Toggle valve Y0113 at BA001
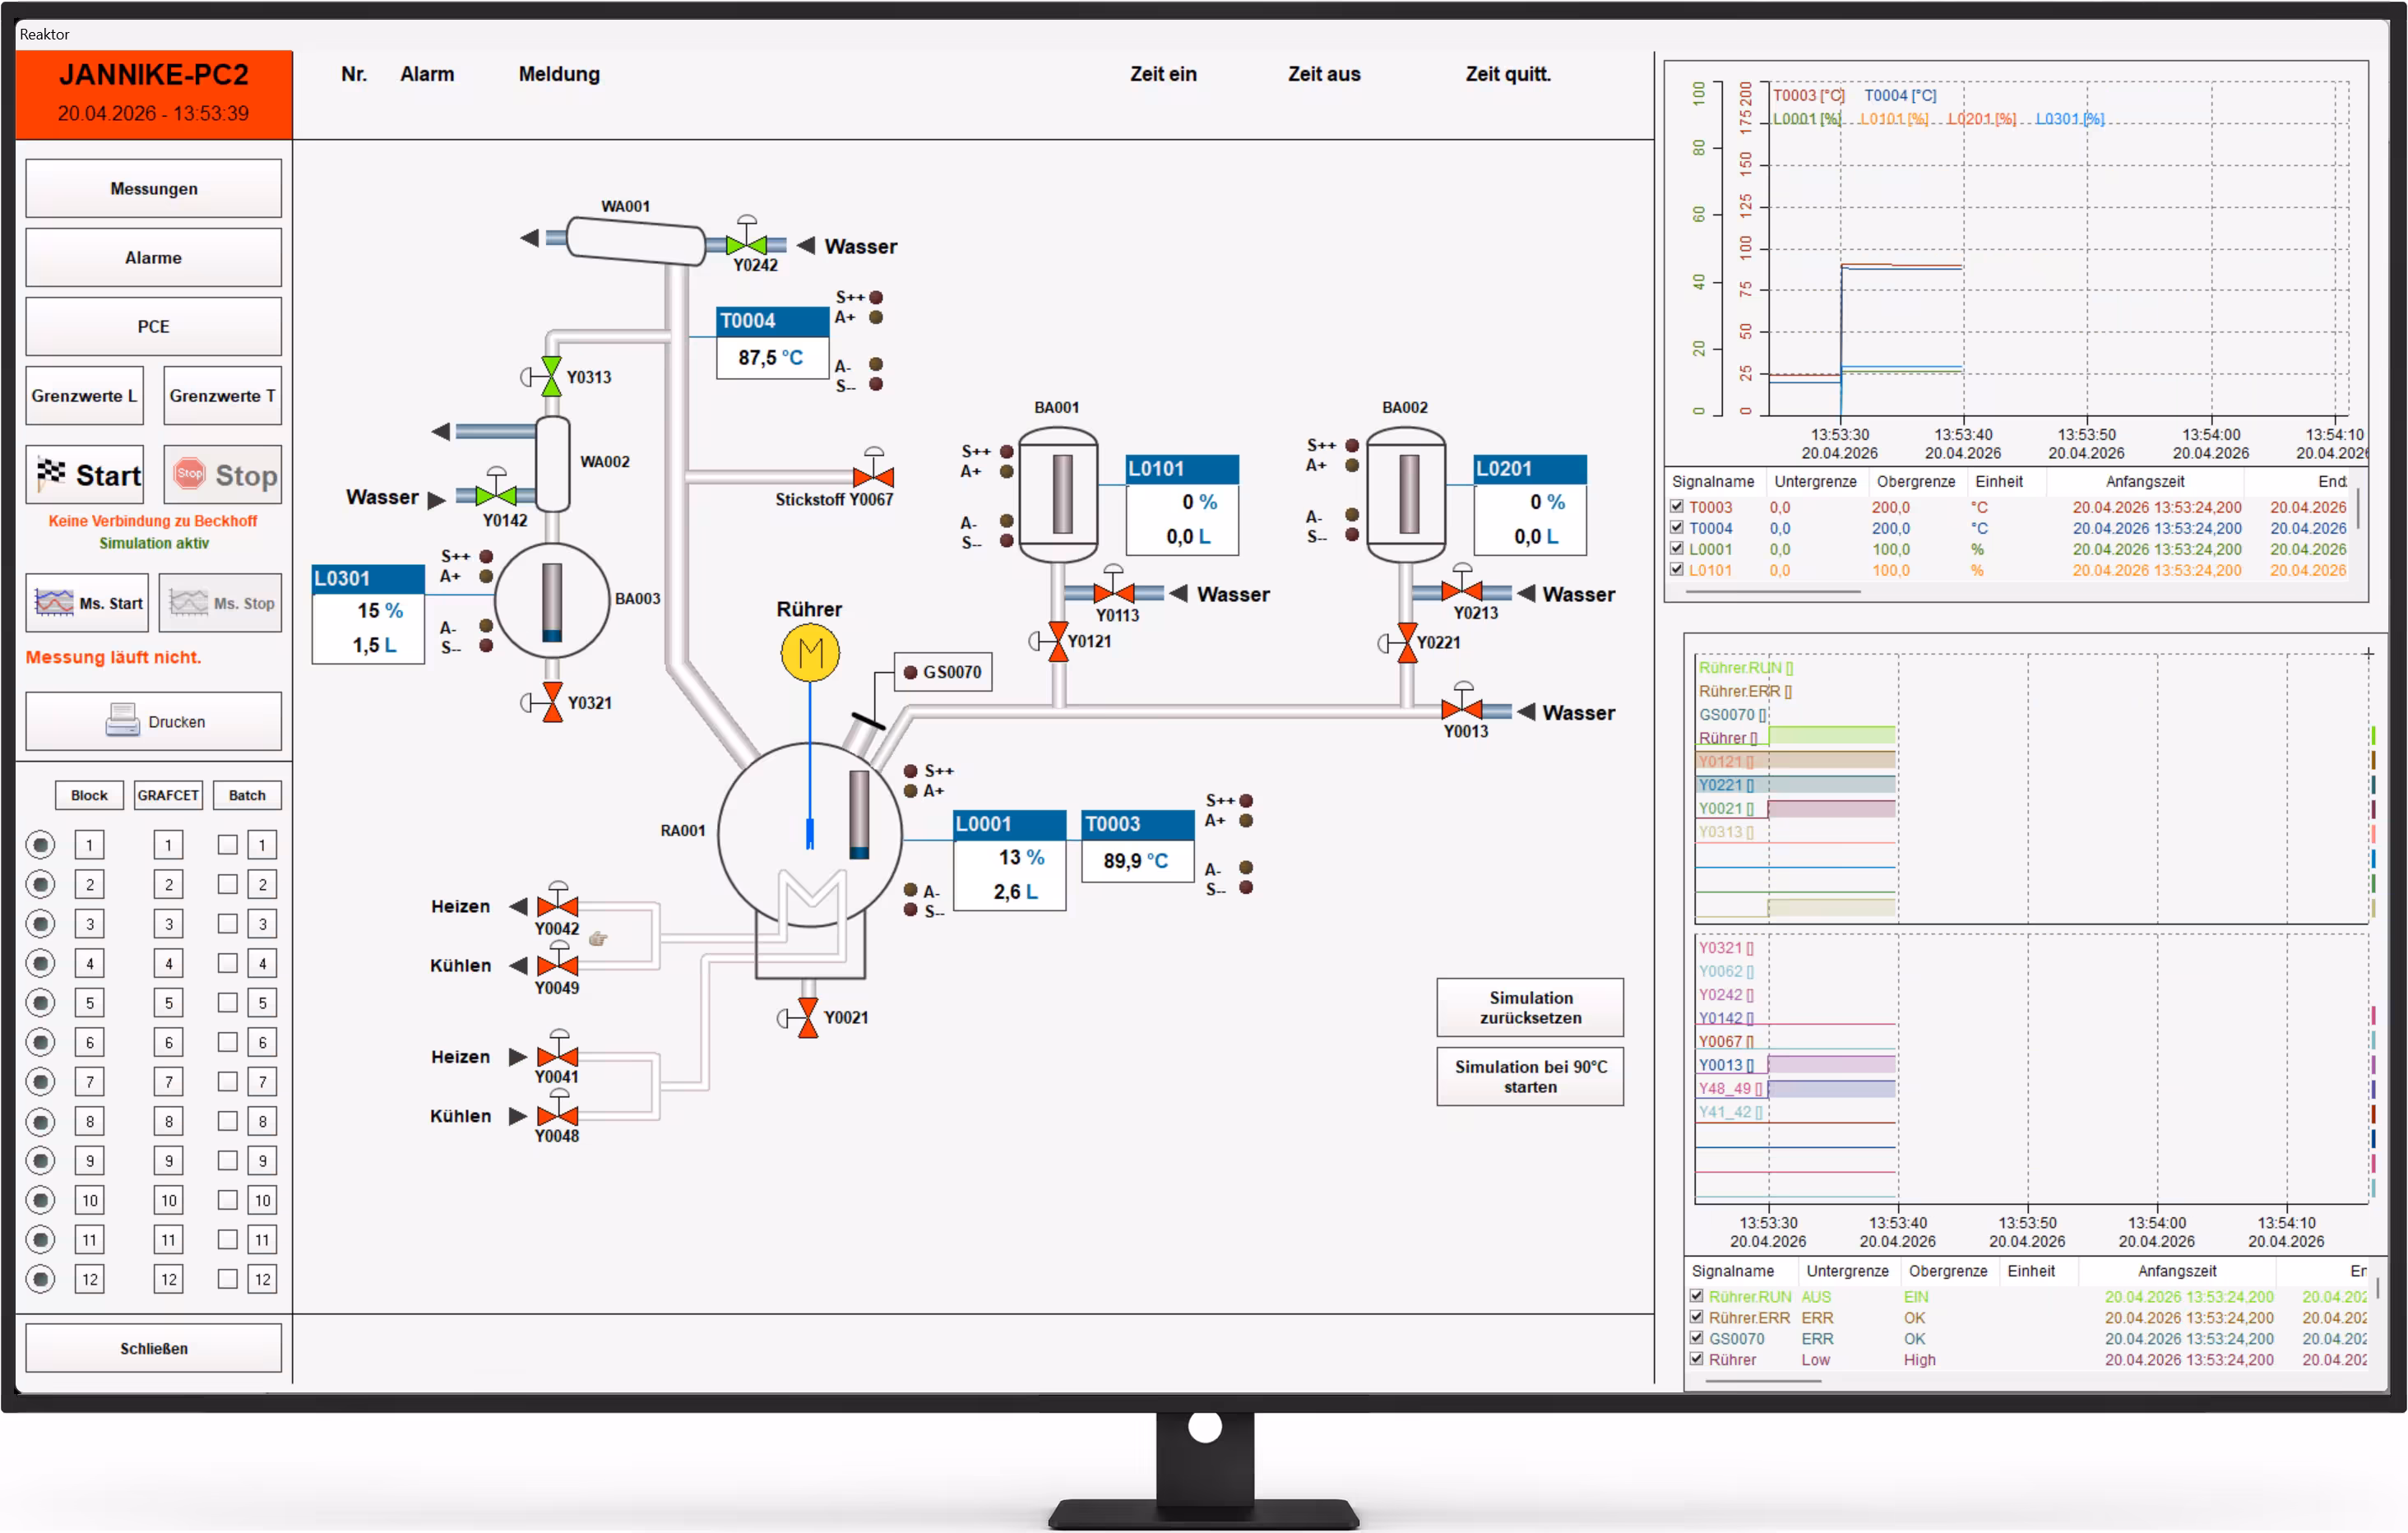2408x1533 pixels. point(1113,592)
